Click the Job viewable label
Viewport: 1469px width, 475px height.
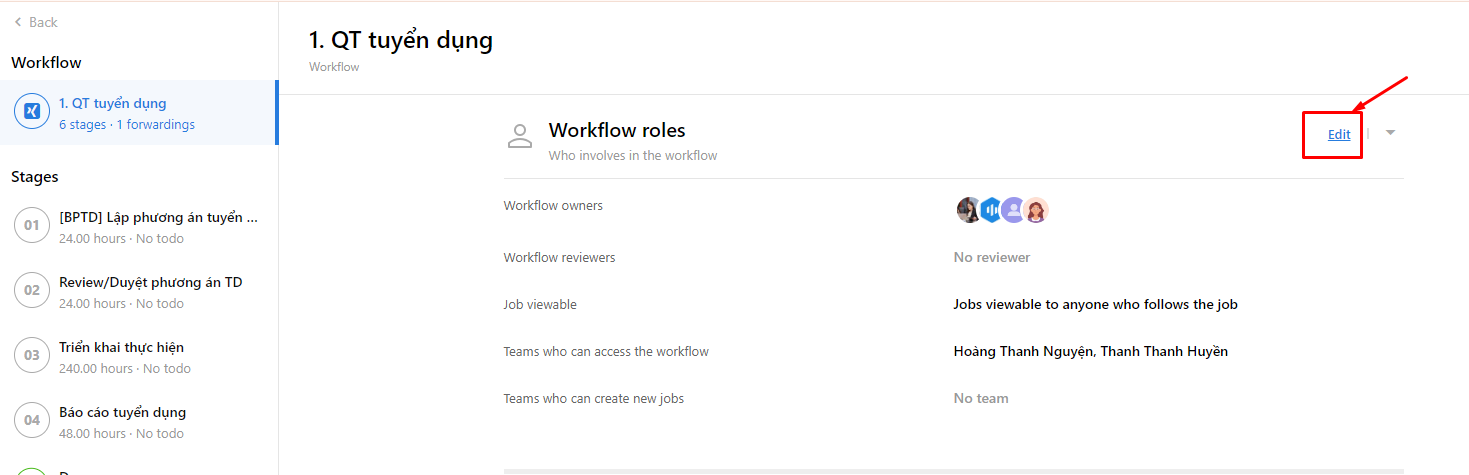[x=540, y=305]
